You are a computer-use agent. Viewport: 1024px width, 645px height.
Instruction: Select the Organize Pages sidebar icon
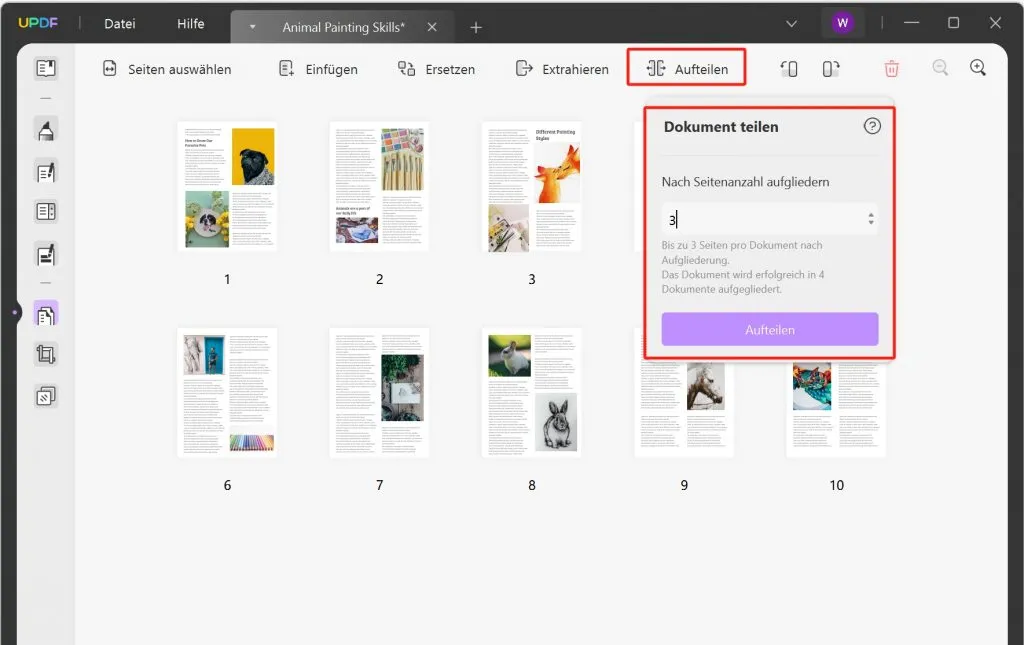46,315
